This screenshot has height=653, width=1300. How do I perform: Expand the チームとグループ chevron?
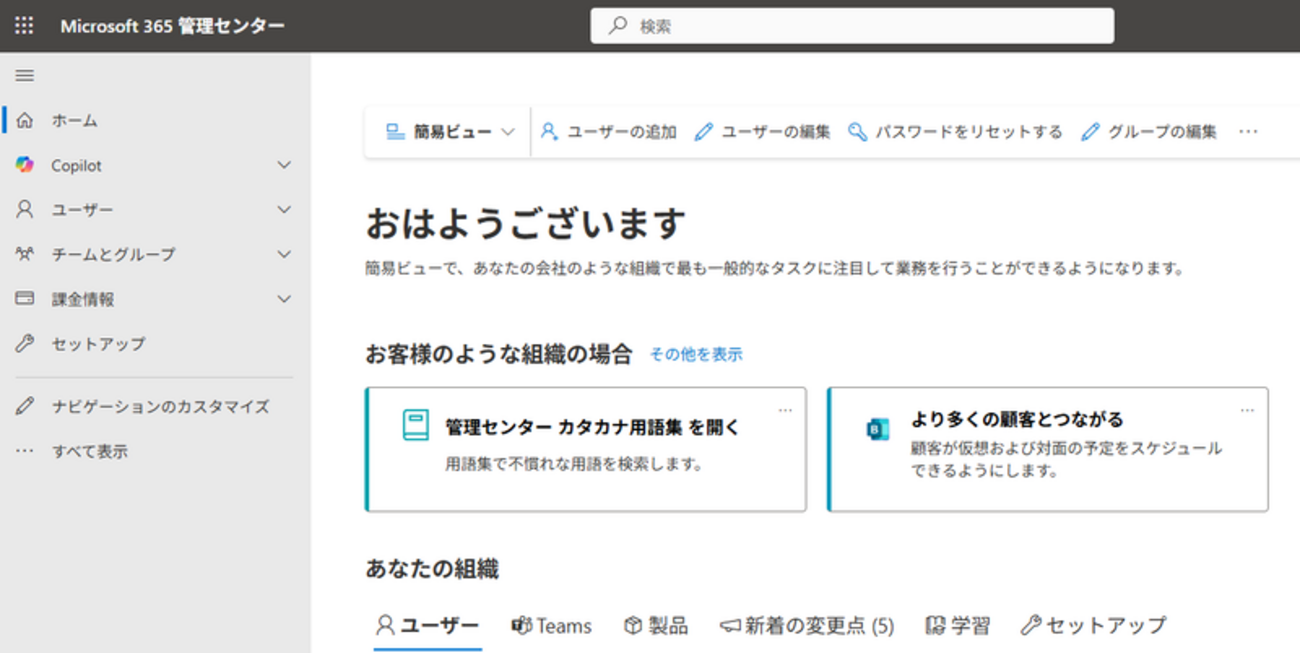[284, 255]
